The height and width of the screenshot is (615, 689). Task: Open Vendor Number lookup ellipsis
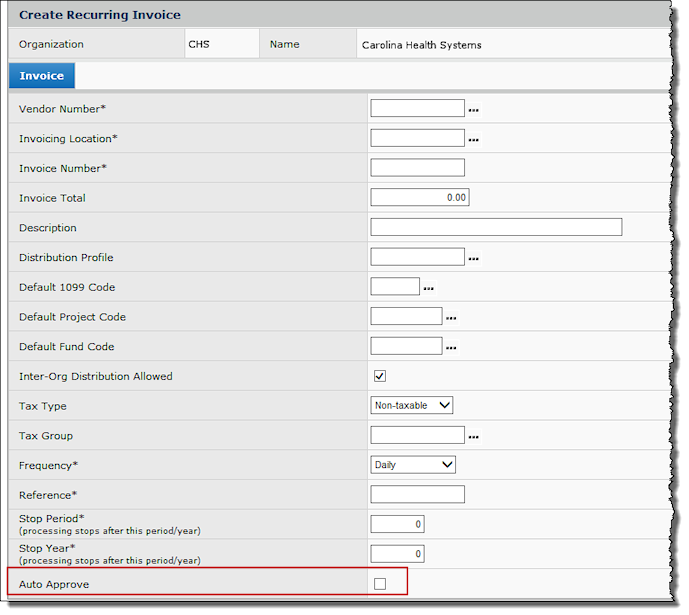coord(474,110)
